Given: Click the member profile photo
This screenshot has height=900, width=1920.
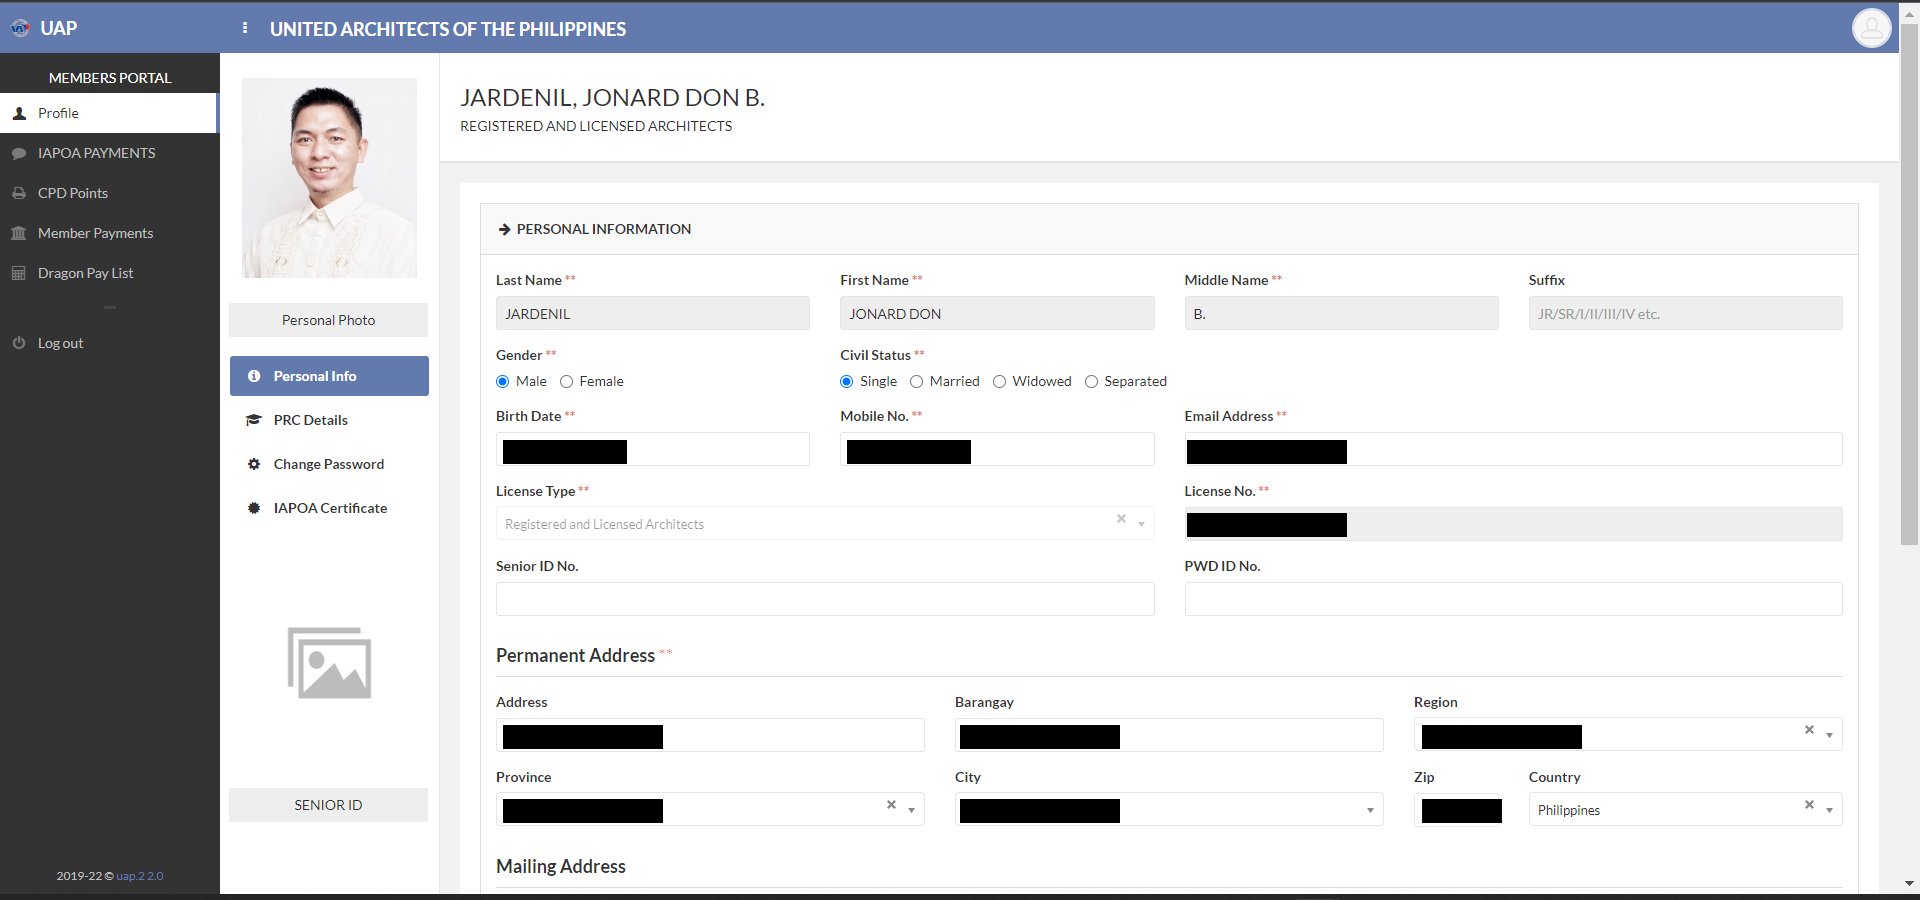Looking at the screenshot, I should (x=329, y=178).
